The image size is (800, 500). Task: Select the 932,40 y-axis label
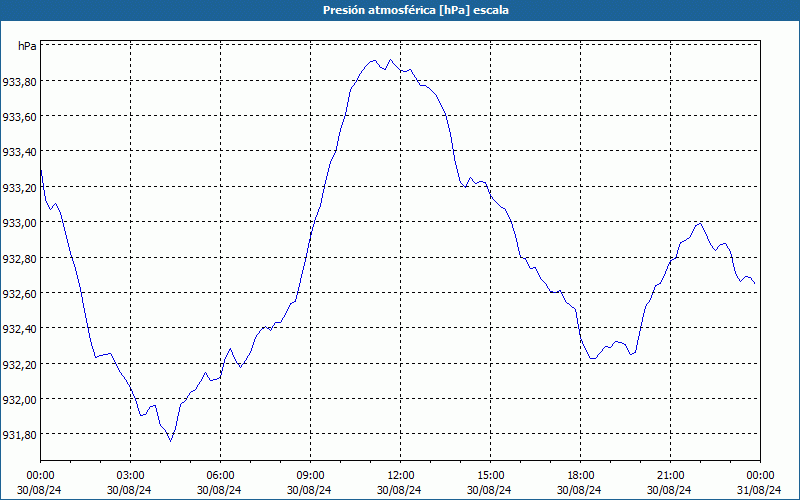(x=19, y=329)
